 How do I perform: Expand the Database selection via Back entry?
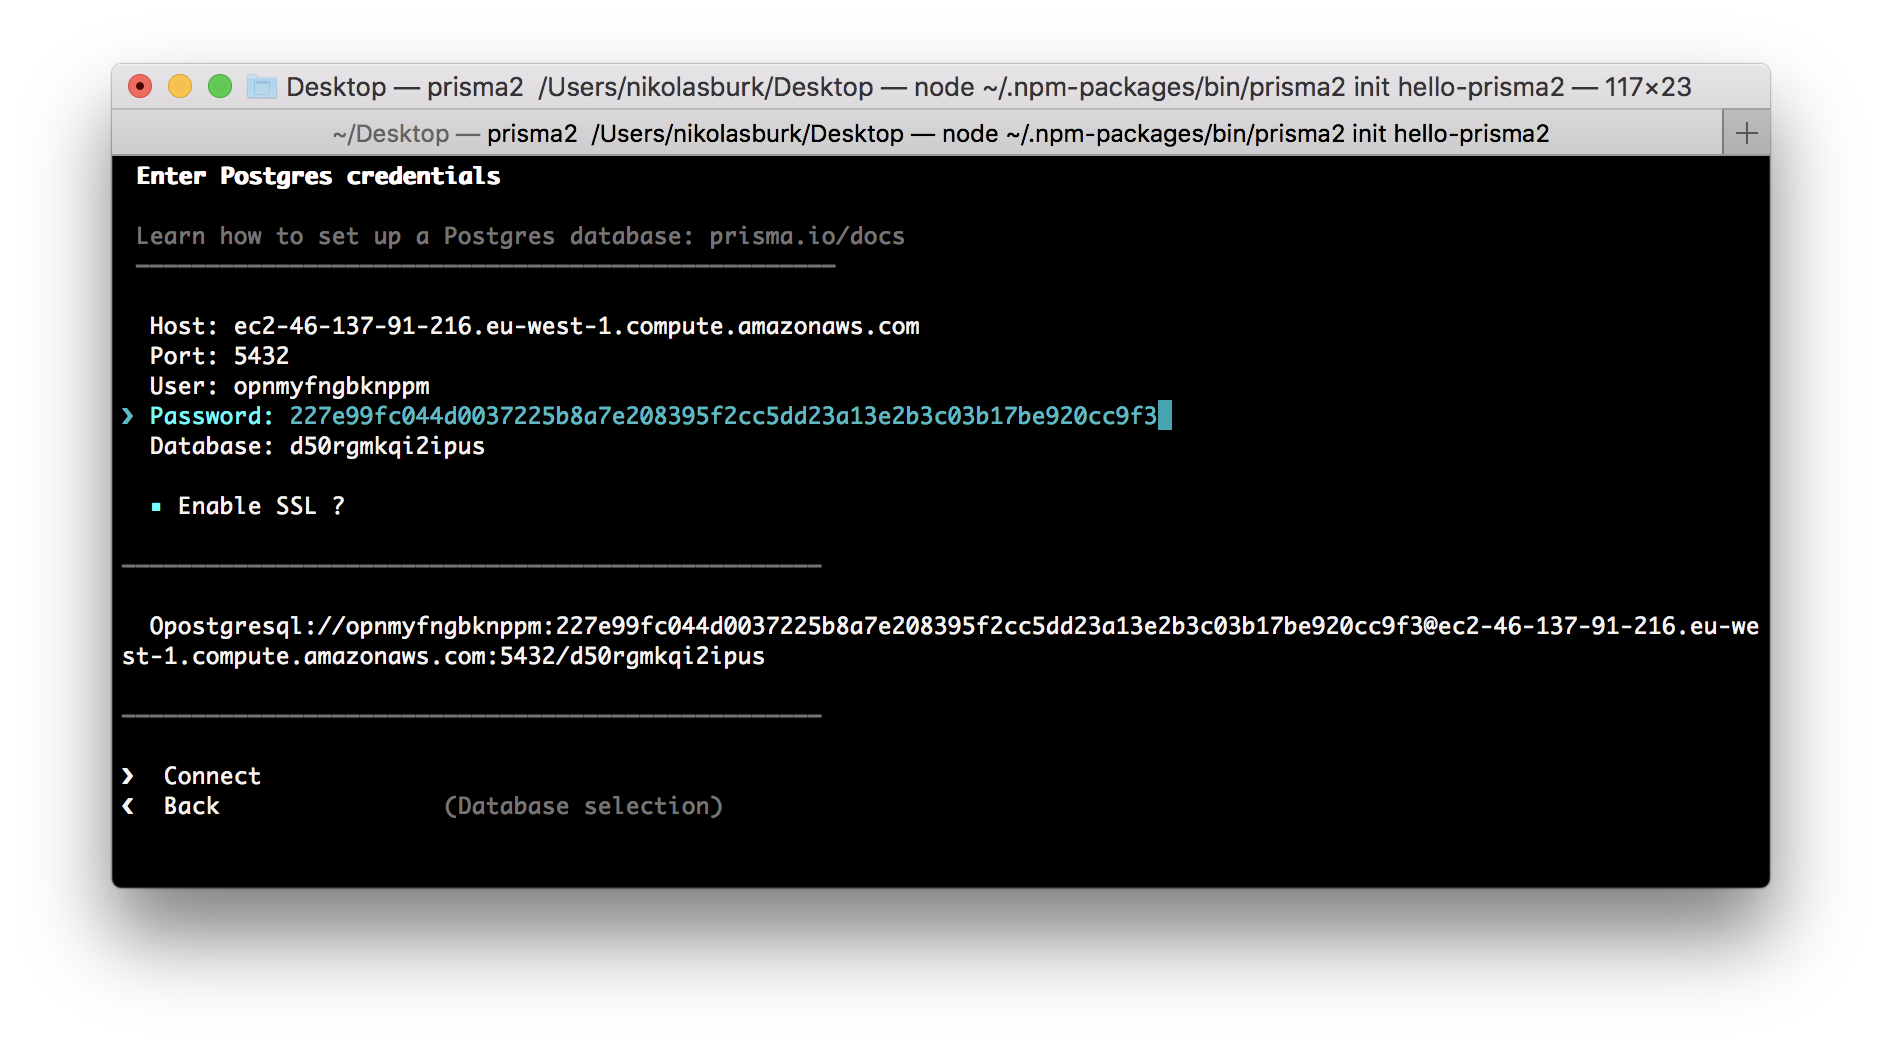(584, 806)
